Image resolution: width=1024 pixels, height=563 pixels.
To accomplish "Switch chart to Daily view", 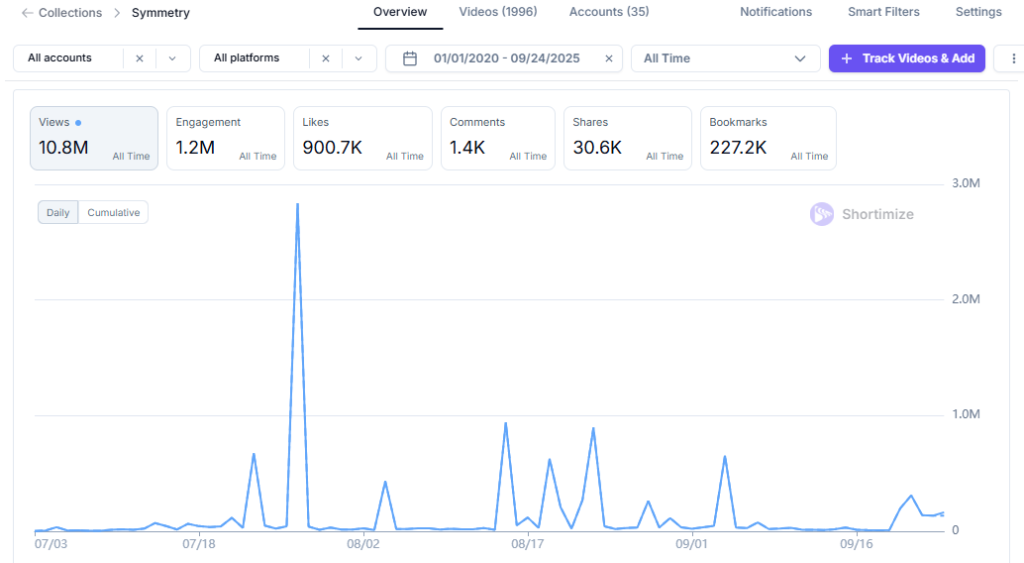I will pos(58,213).
